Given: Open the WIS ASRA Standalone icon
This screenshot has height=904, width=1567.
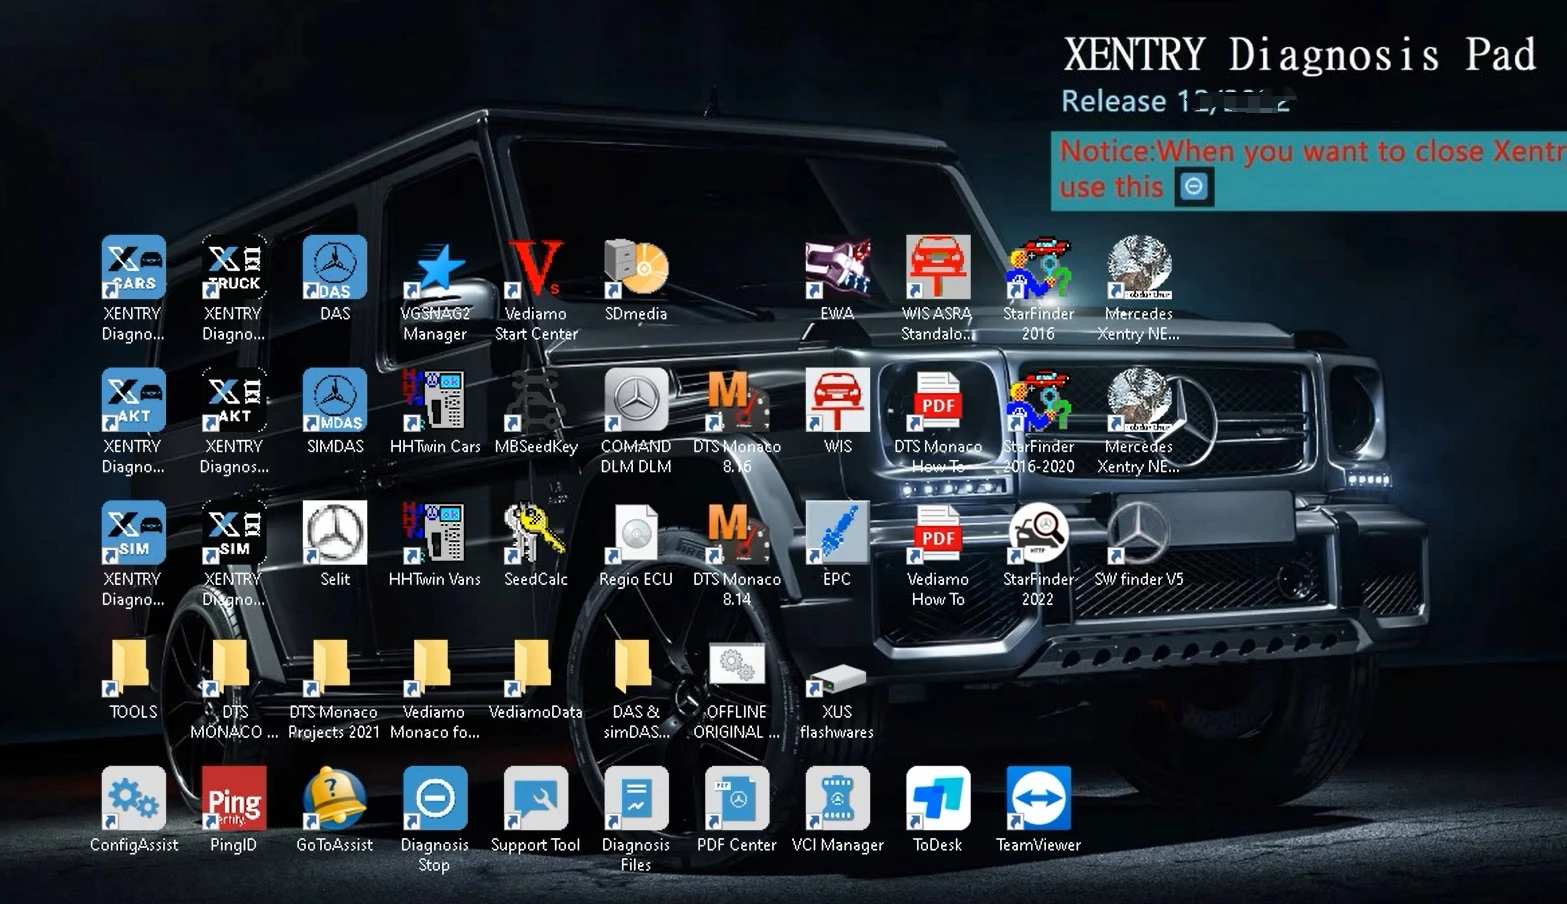Looking at the screenshot, I should 937,270.
